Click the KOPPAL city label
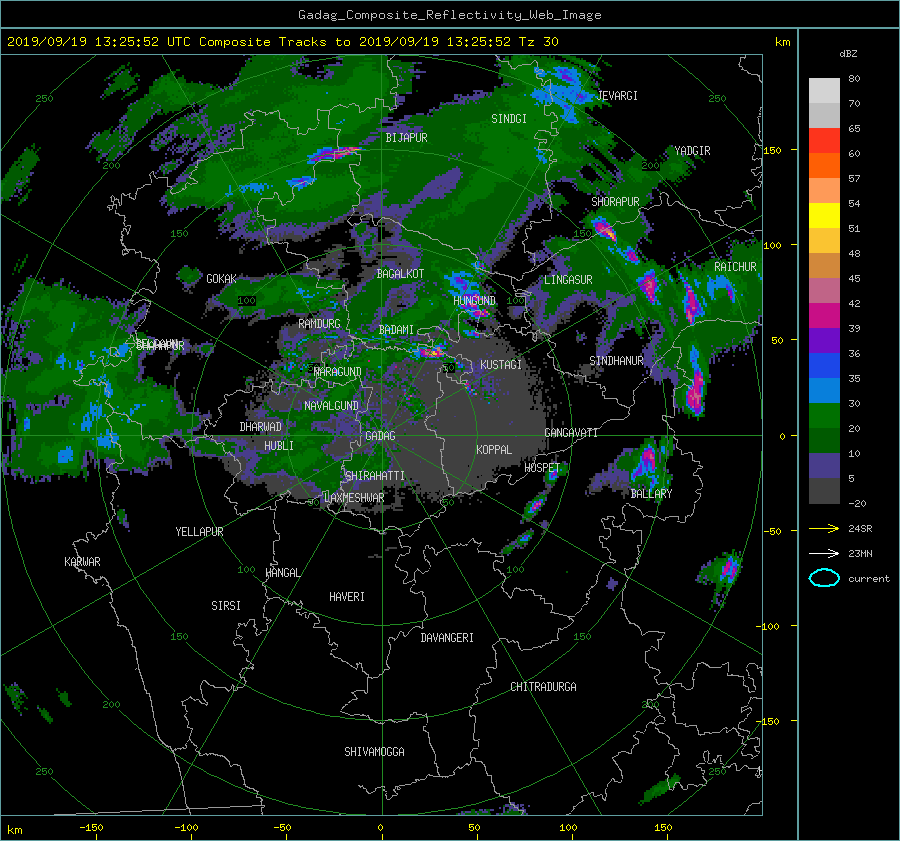Screen dimensions: 900x841 click(494, 449)
